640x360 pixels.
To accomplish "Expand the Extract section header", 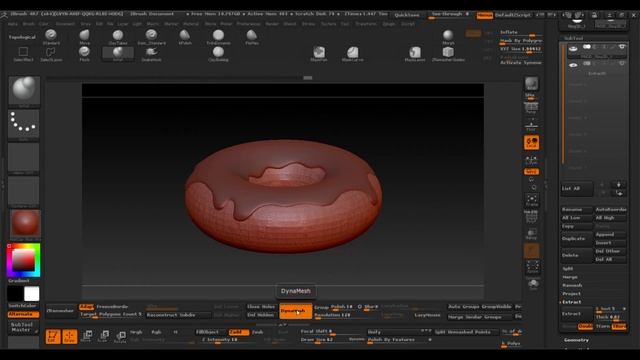I will pos(571,302).
